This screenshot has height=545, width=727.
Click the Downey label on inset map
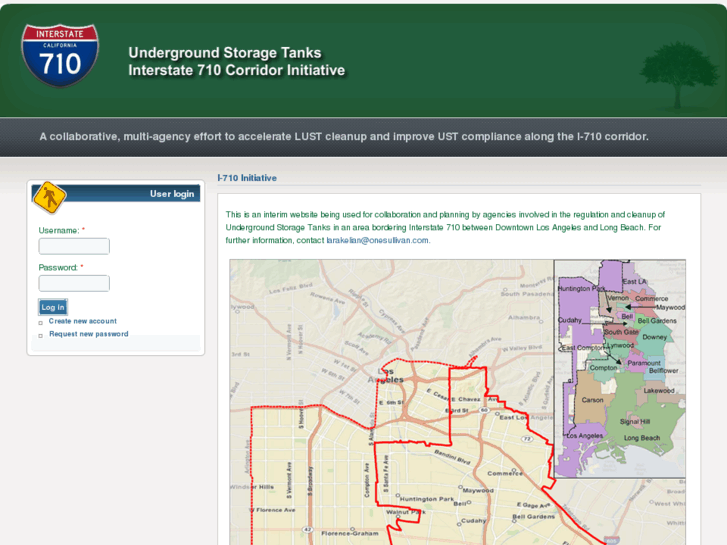[x=655, y=337]
